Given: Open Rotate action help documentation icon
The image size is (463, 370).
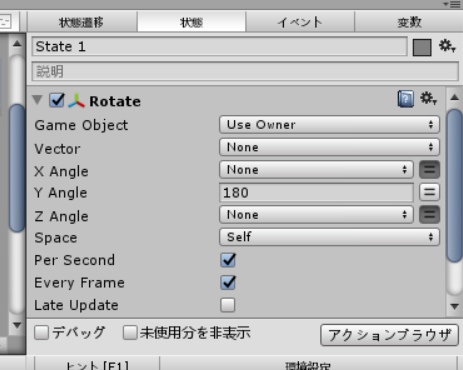Looking at the screenshot, I should pos(406,99).
